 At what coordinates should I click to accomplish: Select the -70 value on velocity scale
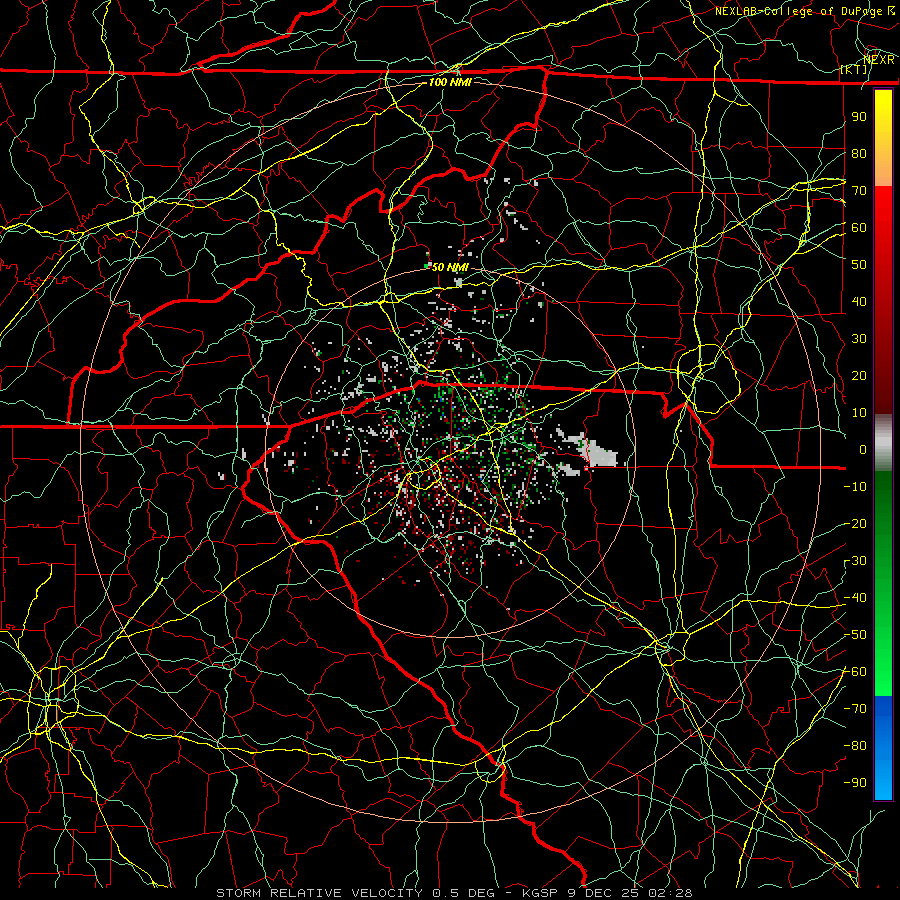coord(855,709)
